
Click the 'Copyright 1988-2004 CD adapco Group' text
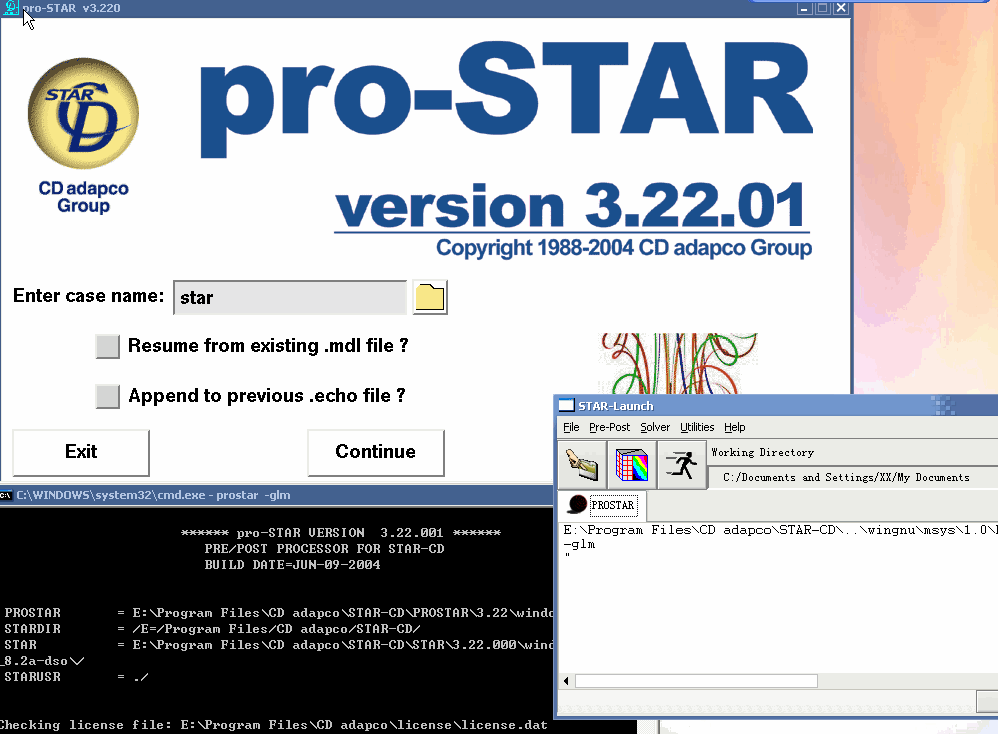click(624, 248)
